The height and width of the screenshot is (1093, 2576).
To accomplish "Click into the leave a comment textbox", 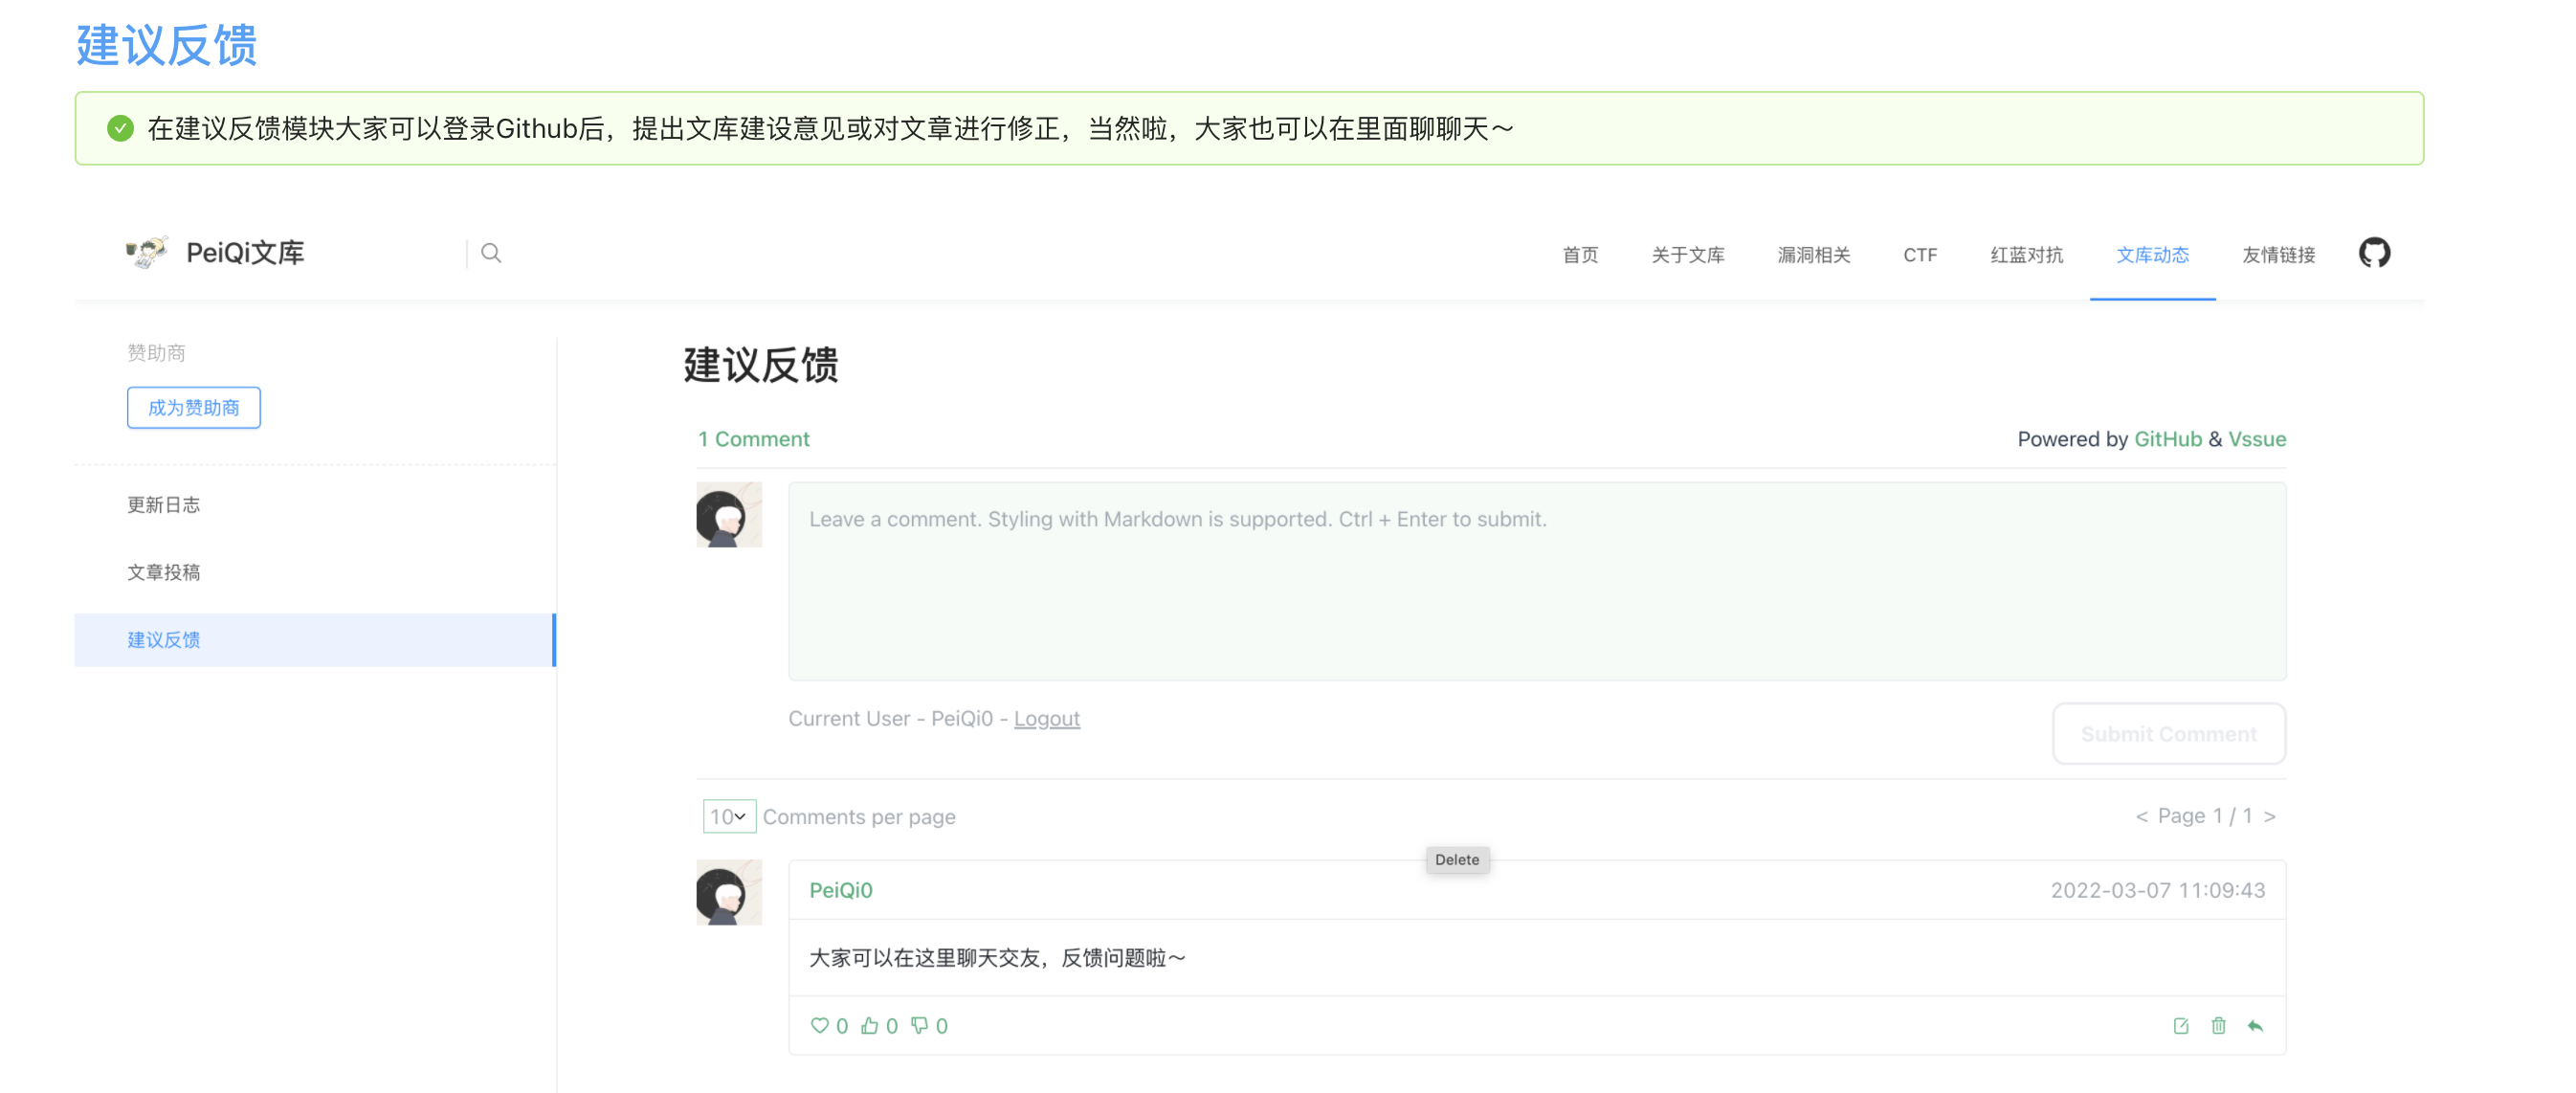I will pos(1536,580).
